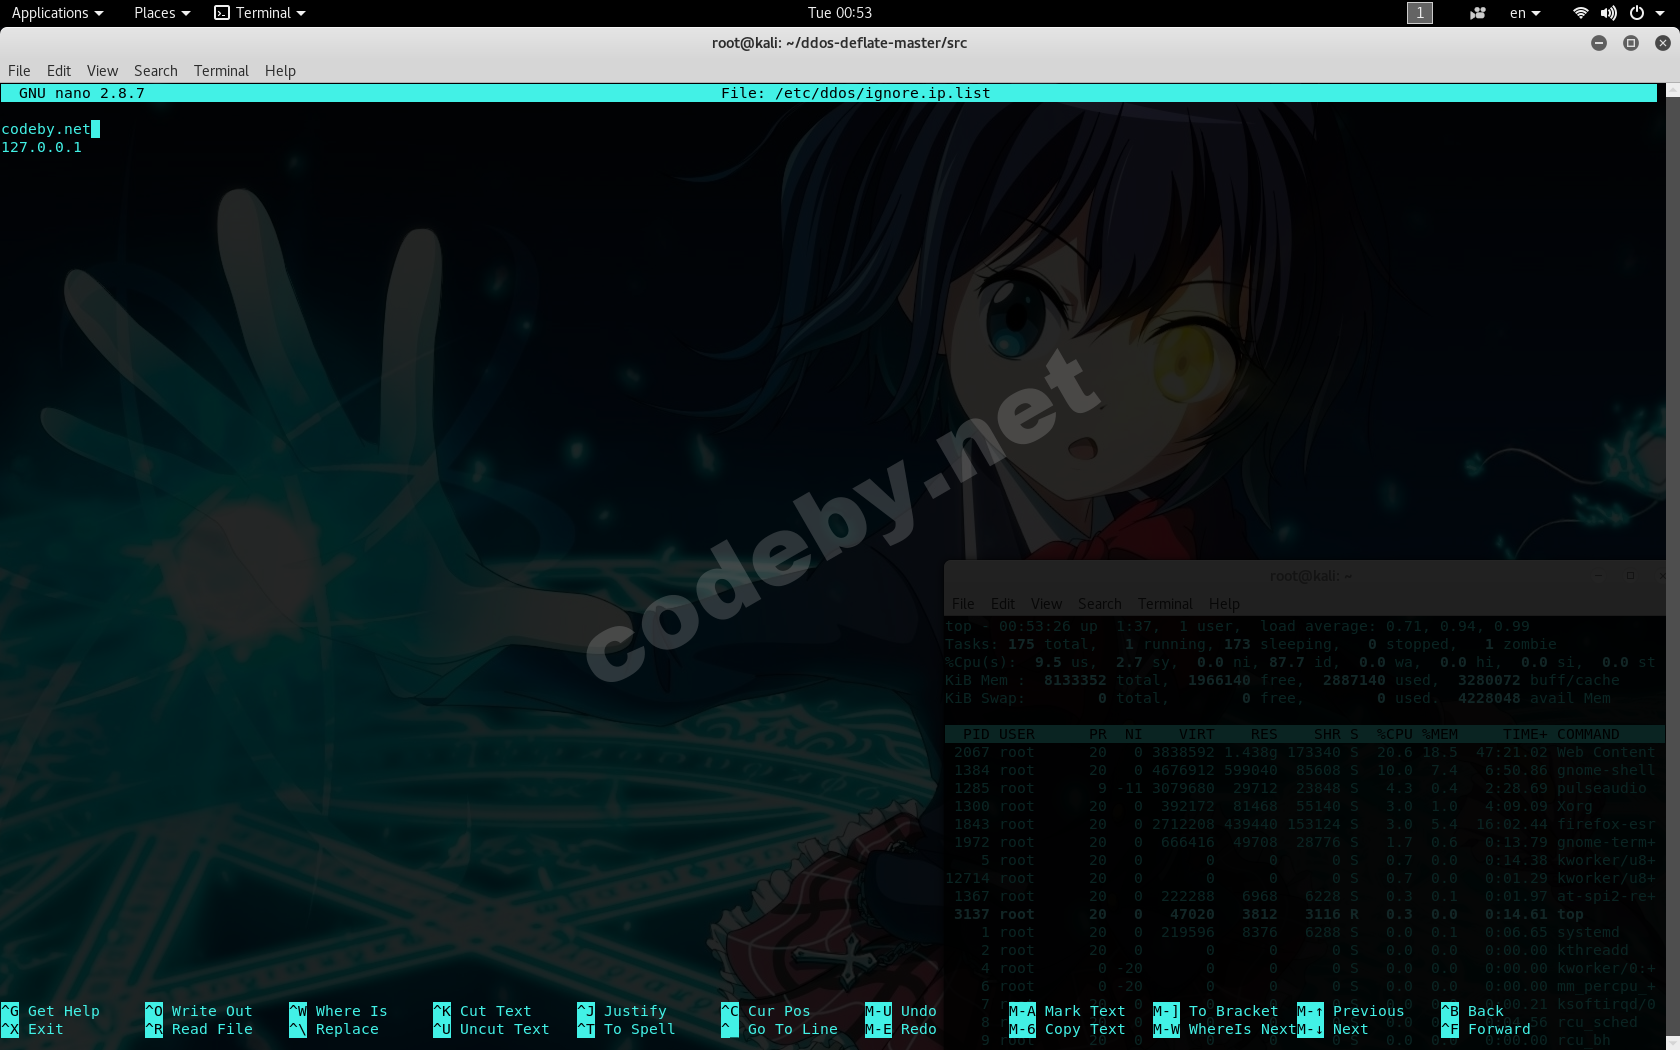Click the volume speaker icon
The width and height of the screenshot is (1680, 1050).
1608,13
